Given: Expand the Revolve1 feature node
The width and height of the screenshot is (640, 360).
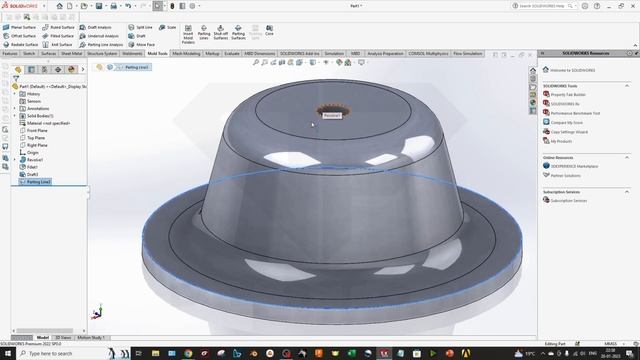Looking at the screenshot, I should (15, 160).
